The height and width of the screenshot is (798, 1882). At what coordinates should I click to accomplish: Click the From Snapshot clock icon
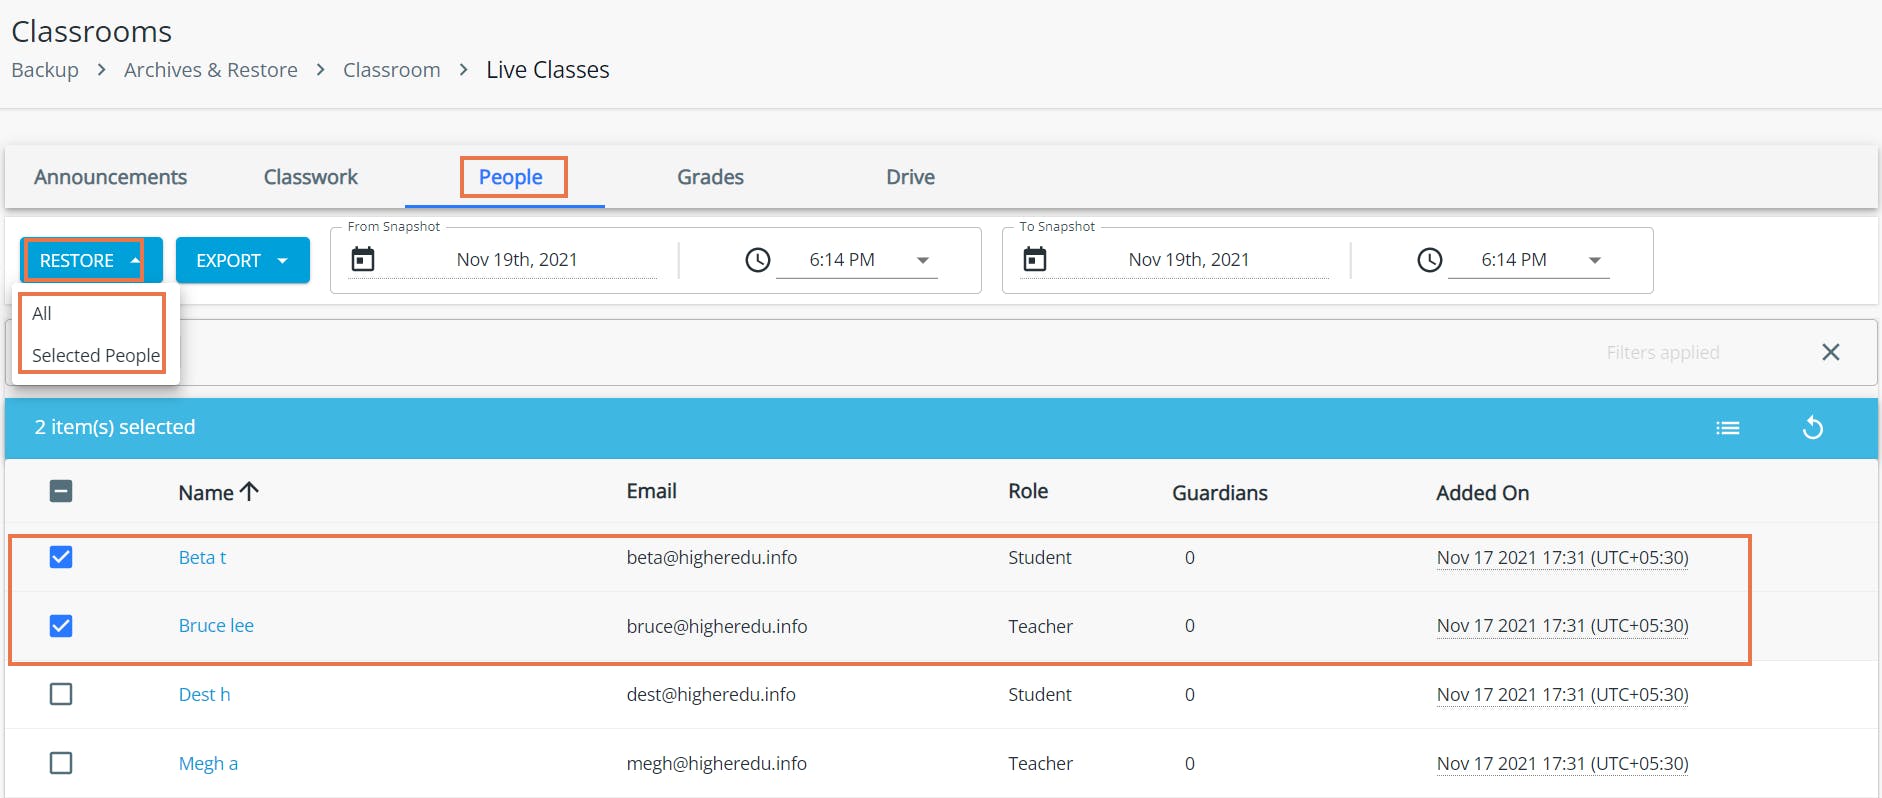coord(758,260)
